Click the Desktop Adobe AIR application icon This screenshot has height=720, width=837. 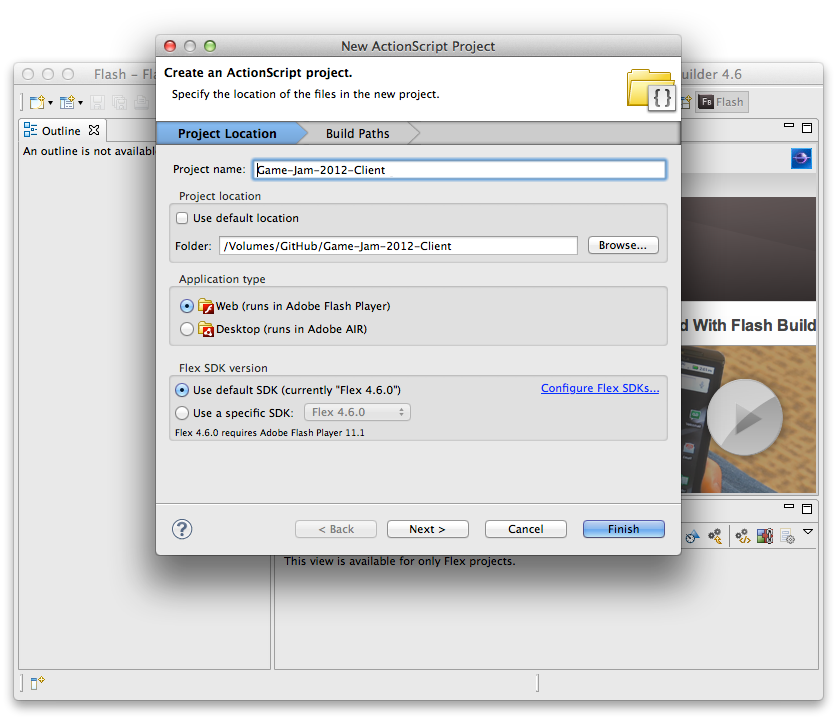[206, 329]
